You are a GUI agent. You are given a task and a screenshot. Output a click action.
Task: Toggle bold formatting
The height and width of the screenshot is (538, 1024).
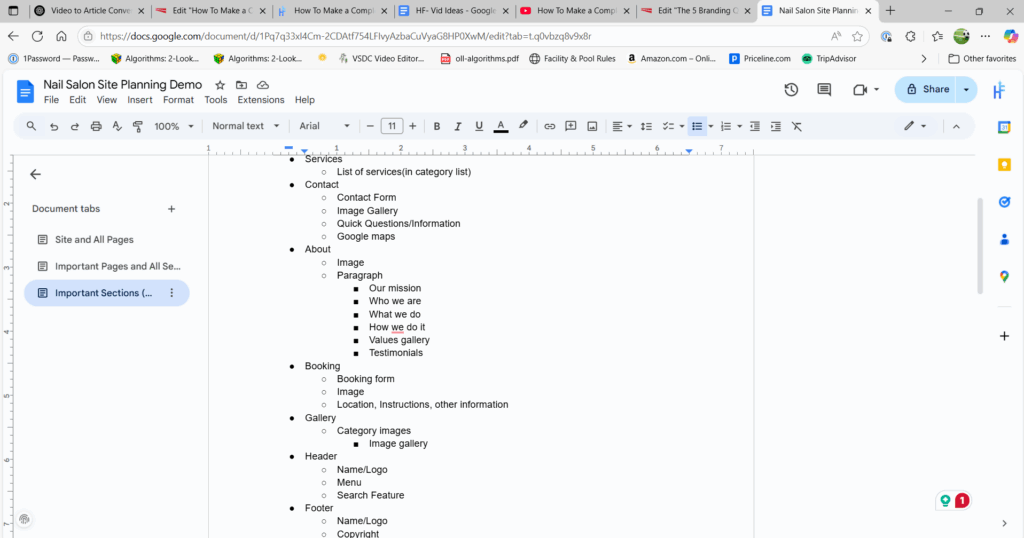437,127
